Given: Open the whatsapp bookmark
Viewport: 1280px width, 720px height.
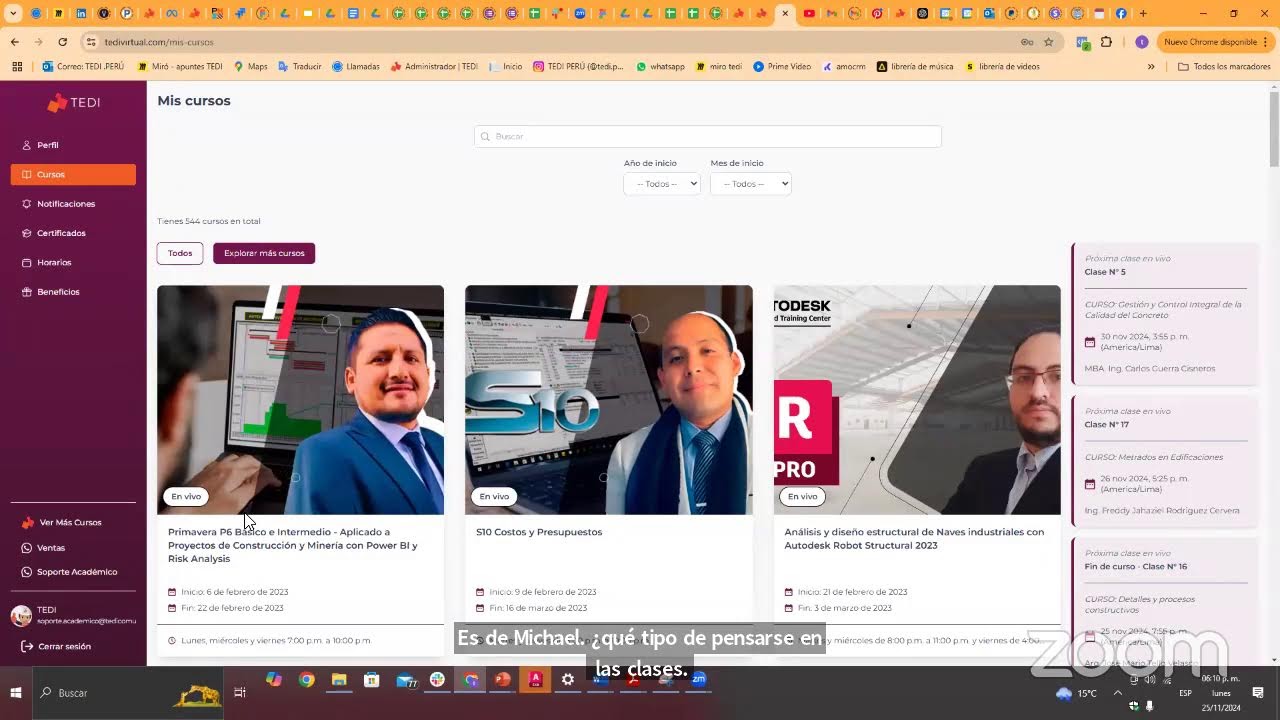Looking at the screenshot, I should click(x=660, y=67).
